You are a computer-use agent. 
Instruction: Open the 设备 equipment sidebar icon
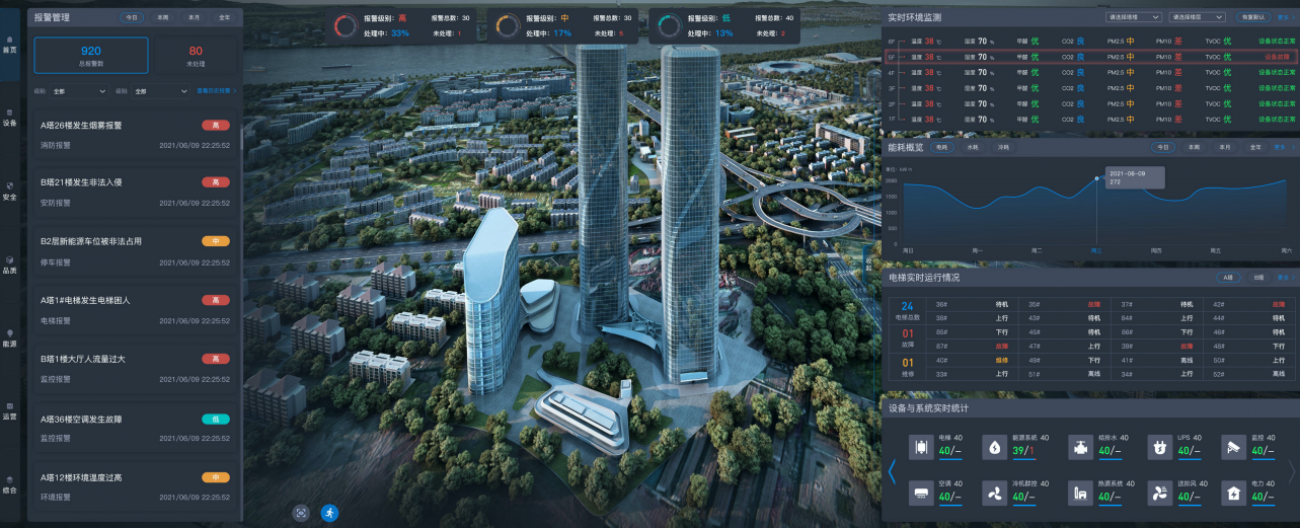coord(9,117)
